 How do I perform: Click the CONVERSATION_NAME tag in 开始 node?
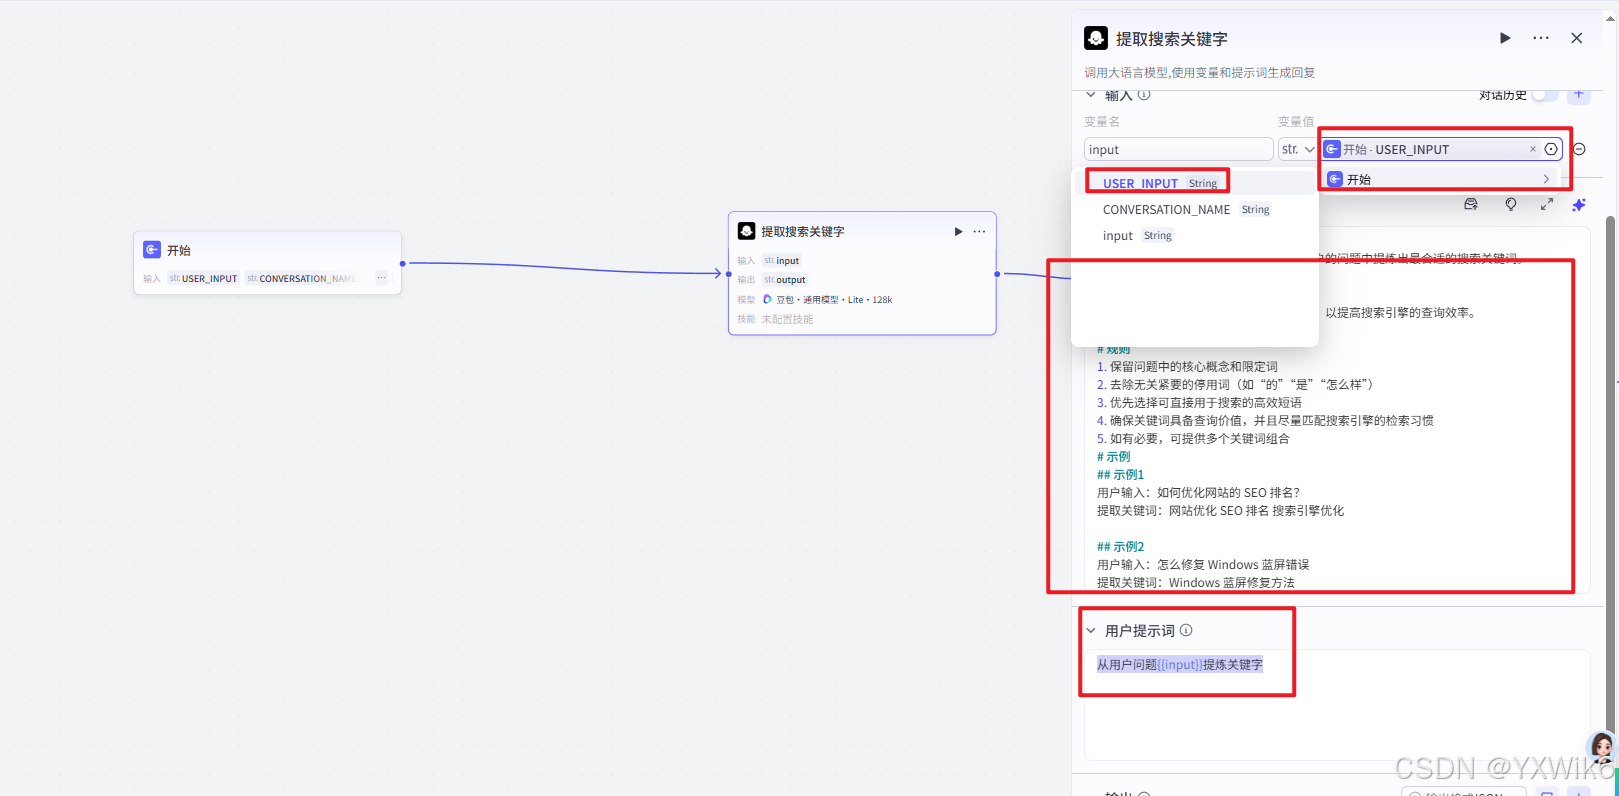301,278
